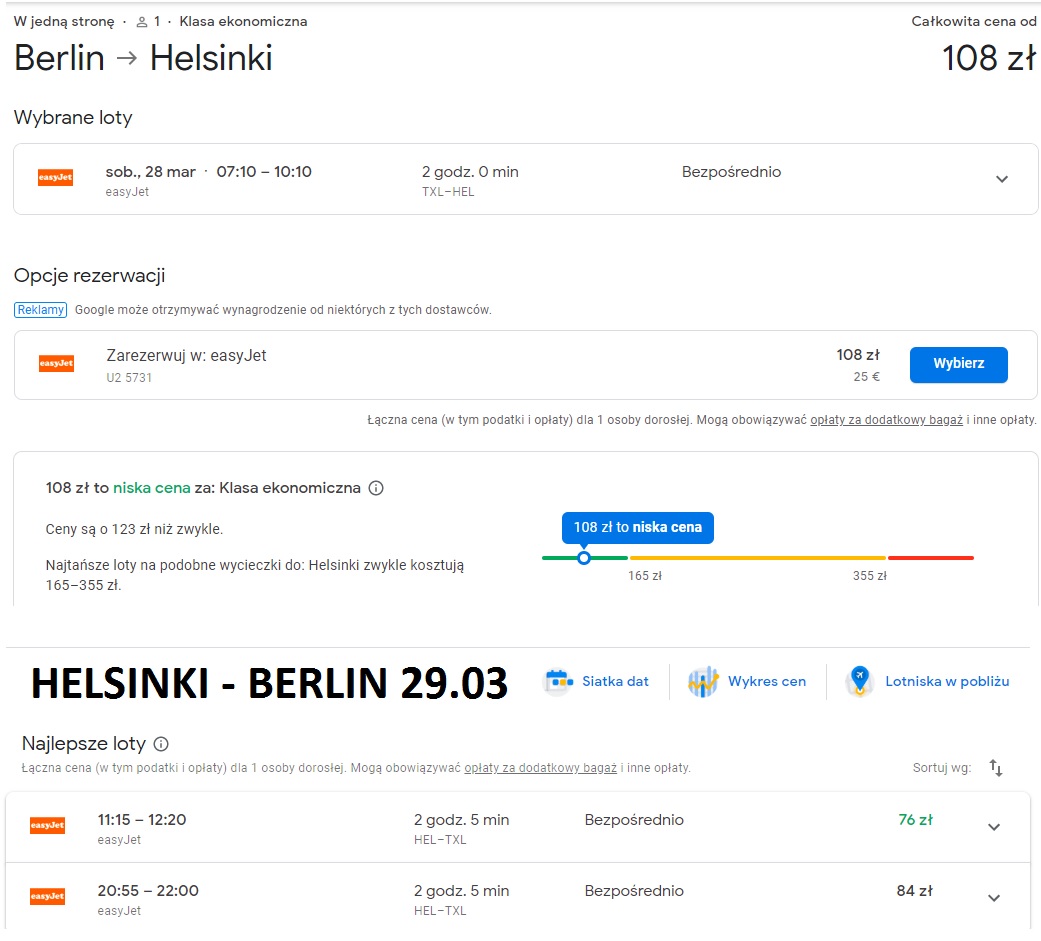Image resolution: width=1041 pixels, height=941 pixels.
Task: Click the 11:15 – 12:20 flight times
Action: [x=142, y=820]
